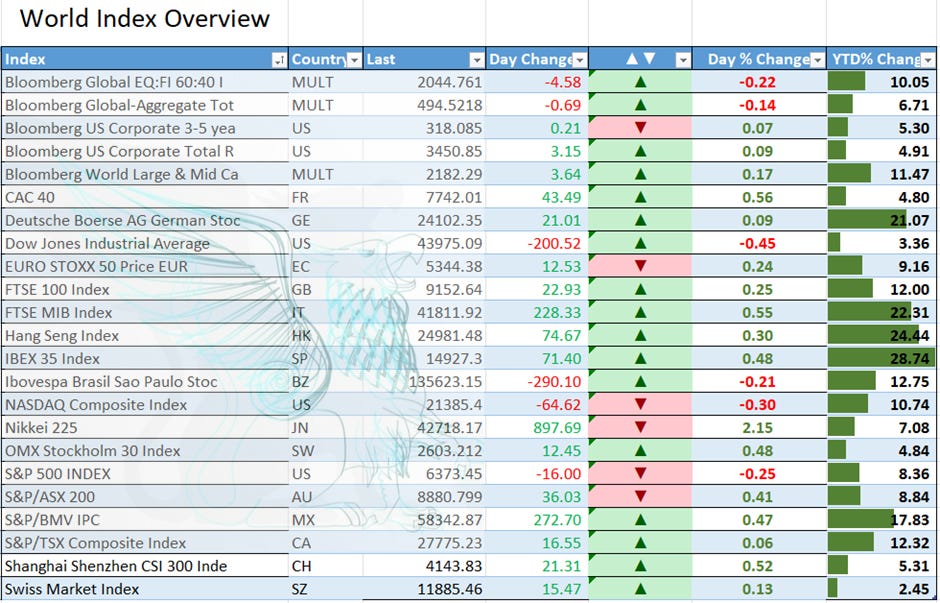Select the Dow Jones Industrial Average cell
940x603 pixels.
pos(144,243)
